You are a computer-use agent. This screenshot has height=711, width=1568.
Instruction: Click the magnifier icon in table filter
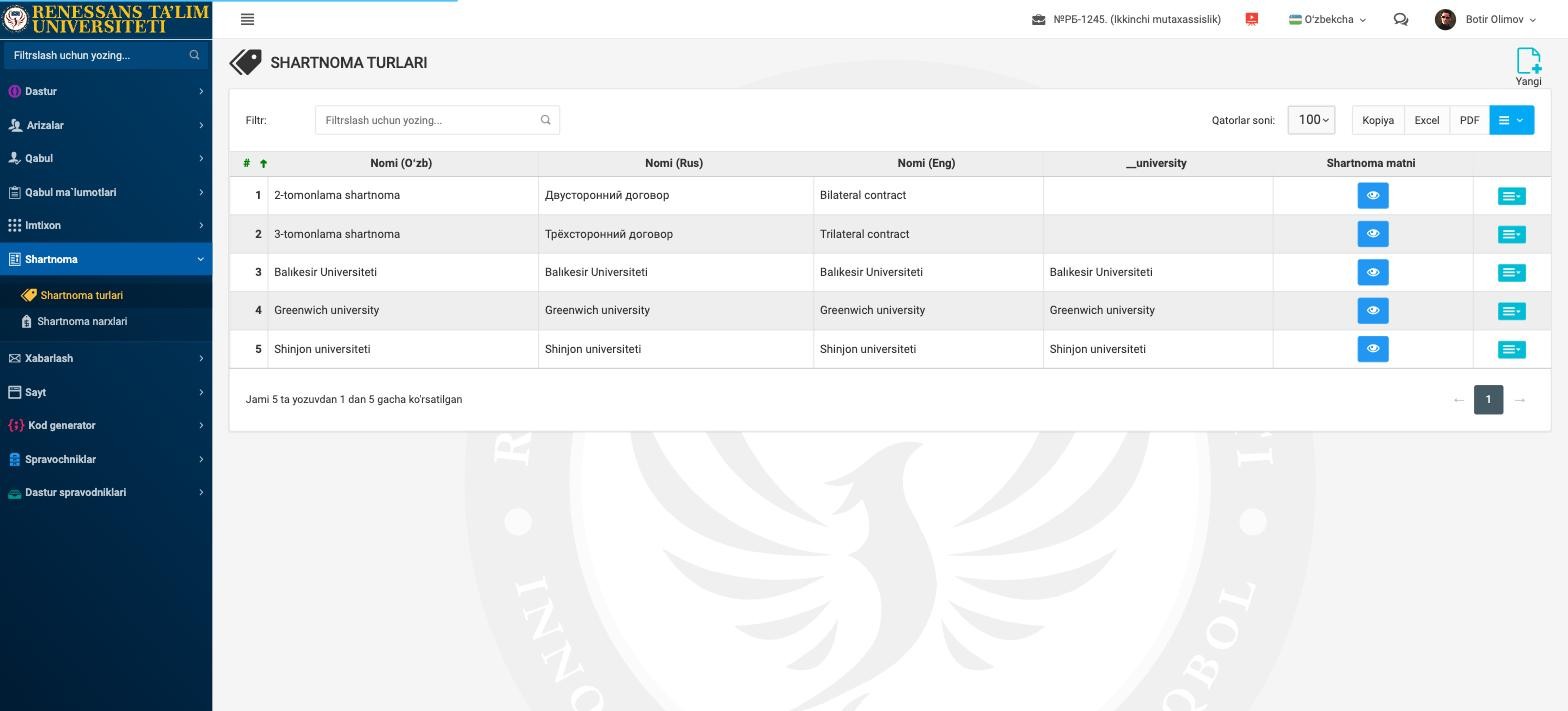click(x=545, y=120)
